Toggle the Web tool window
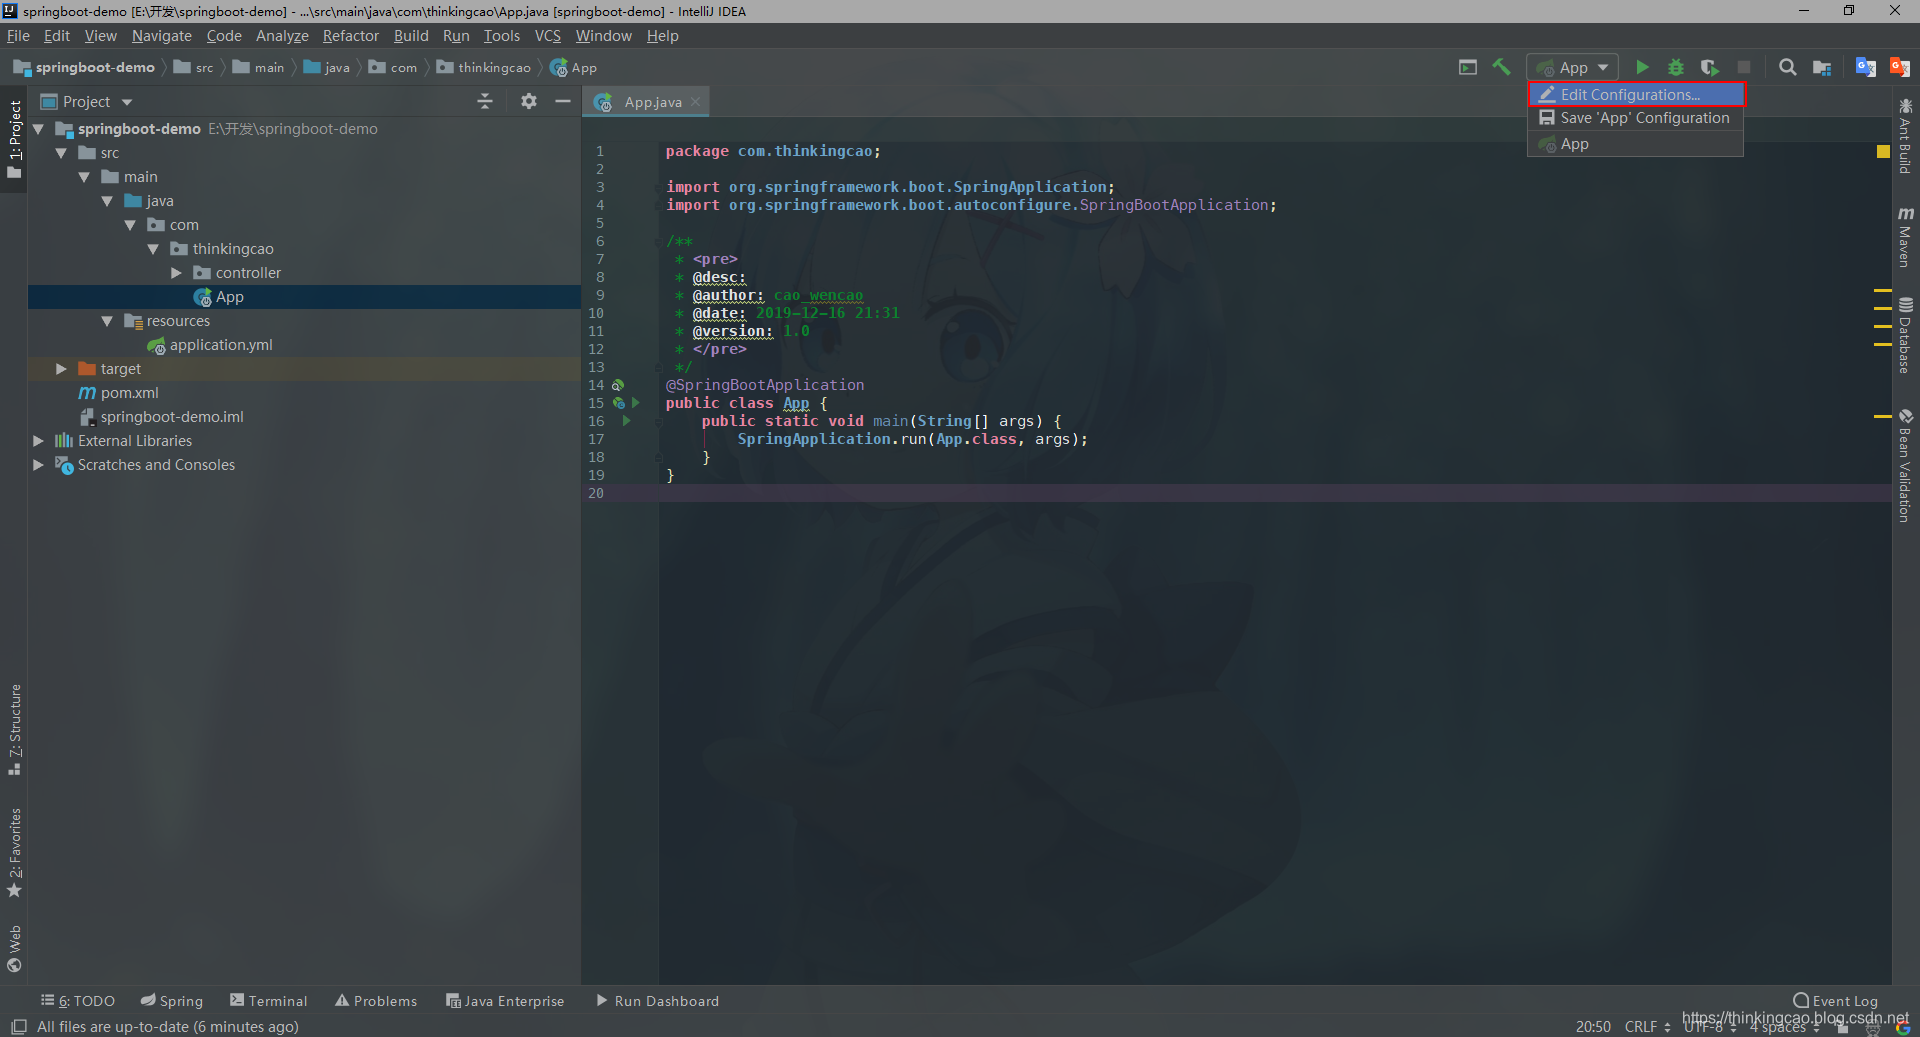Image resolution: width=1920 pixels, height=1037 pixels. pos(14,949)
